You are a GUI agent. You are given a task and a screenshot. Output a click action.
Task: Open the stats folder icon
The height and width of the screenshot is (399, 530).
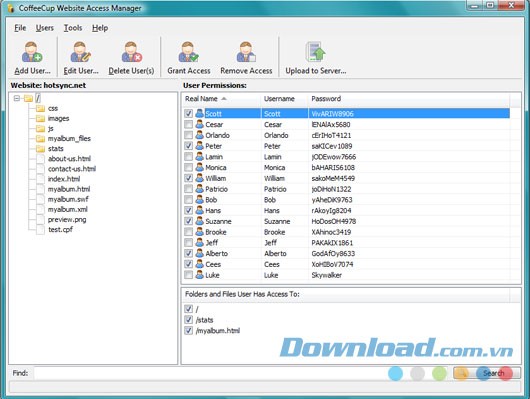[41, 149]
